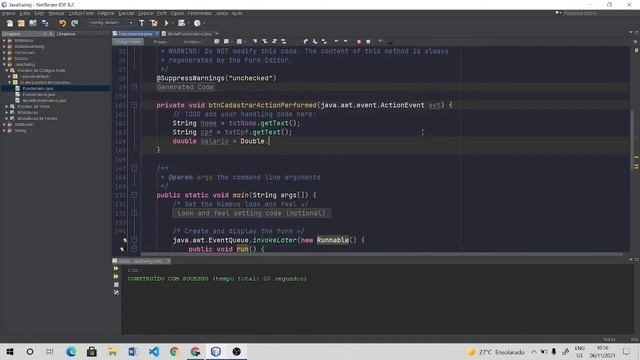
Task: Expand the Biblioteca project node
Action: (x=4, y=40)
